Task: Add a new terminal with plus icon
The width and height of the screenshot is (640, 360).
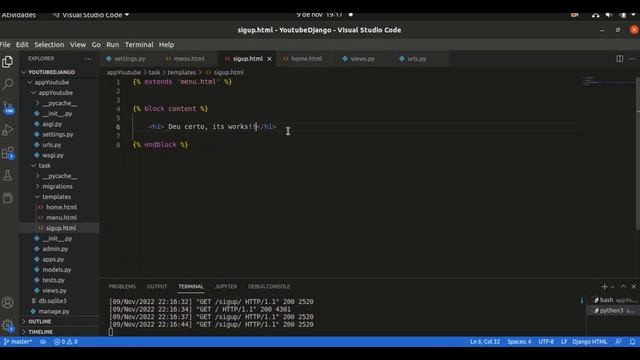Action: (x=604, y=287)
